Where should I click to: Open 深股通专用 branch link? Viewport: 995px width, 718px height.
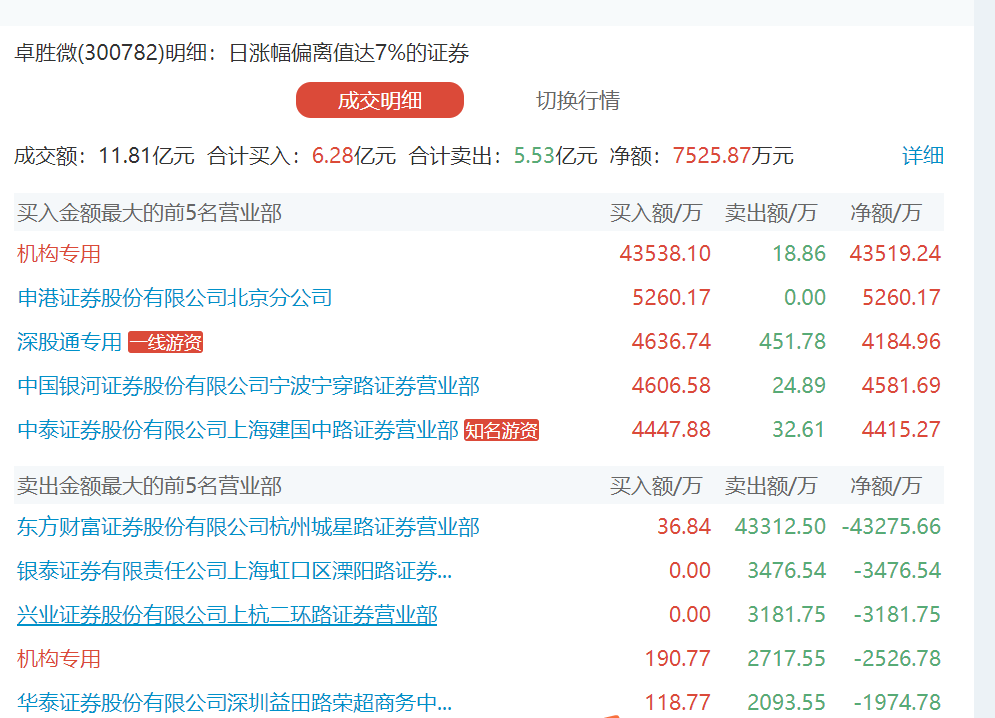point(69,342)
